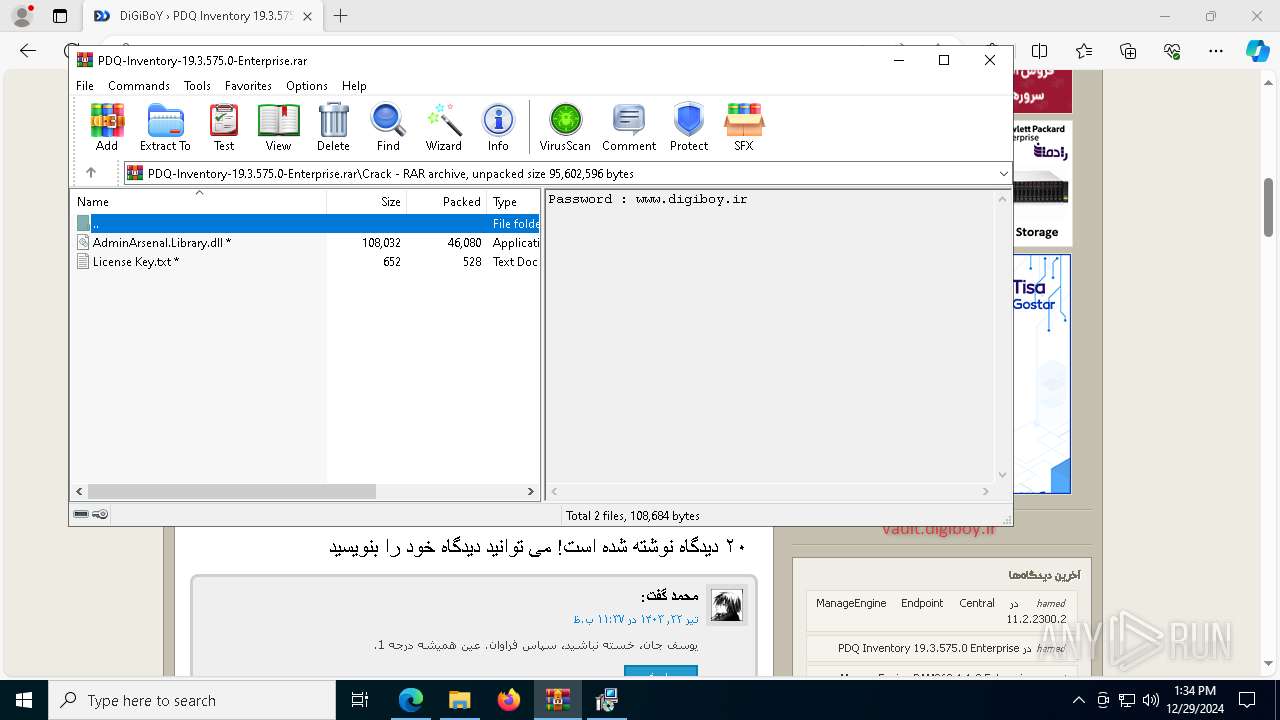Click the Tisa Gostar advertisement banner

click(1042, 373)
